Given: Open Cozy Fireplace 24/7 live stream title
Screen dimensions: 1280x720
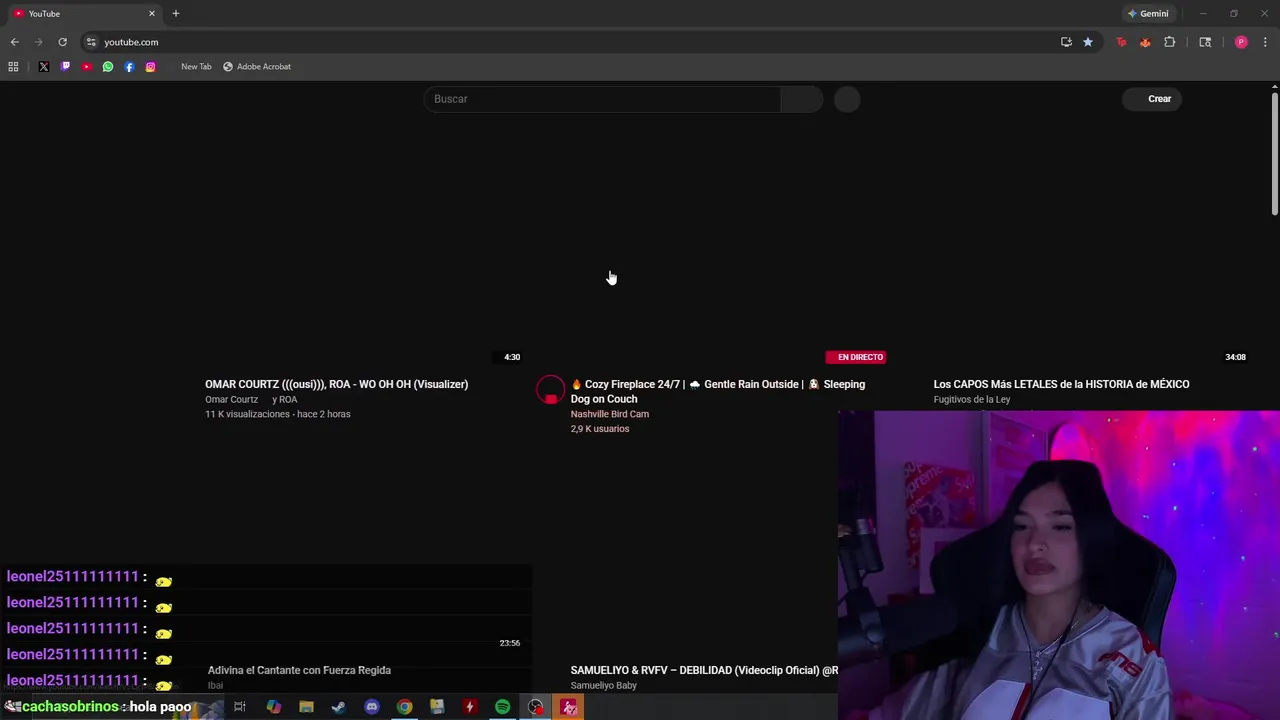Looking at the screenshot, I should coord(718,391).
